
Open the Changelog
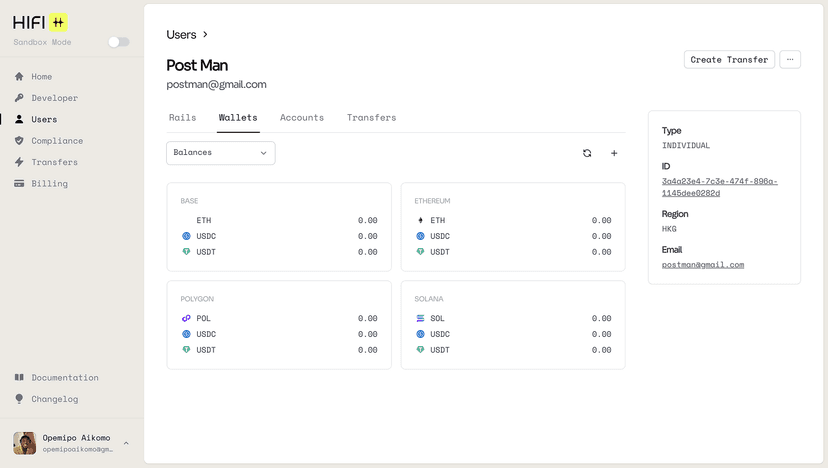pos(54,399)
